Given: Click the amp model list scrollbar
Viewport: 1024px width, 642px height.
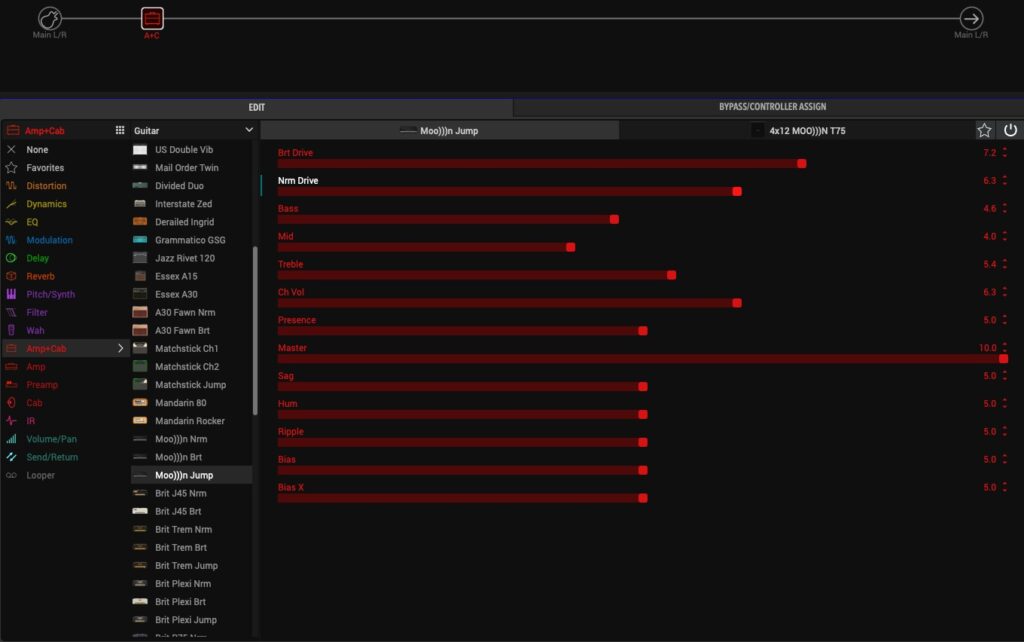Looking at the screenshot, I should pos(255,330).
